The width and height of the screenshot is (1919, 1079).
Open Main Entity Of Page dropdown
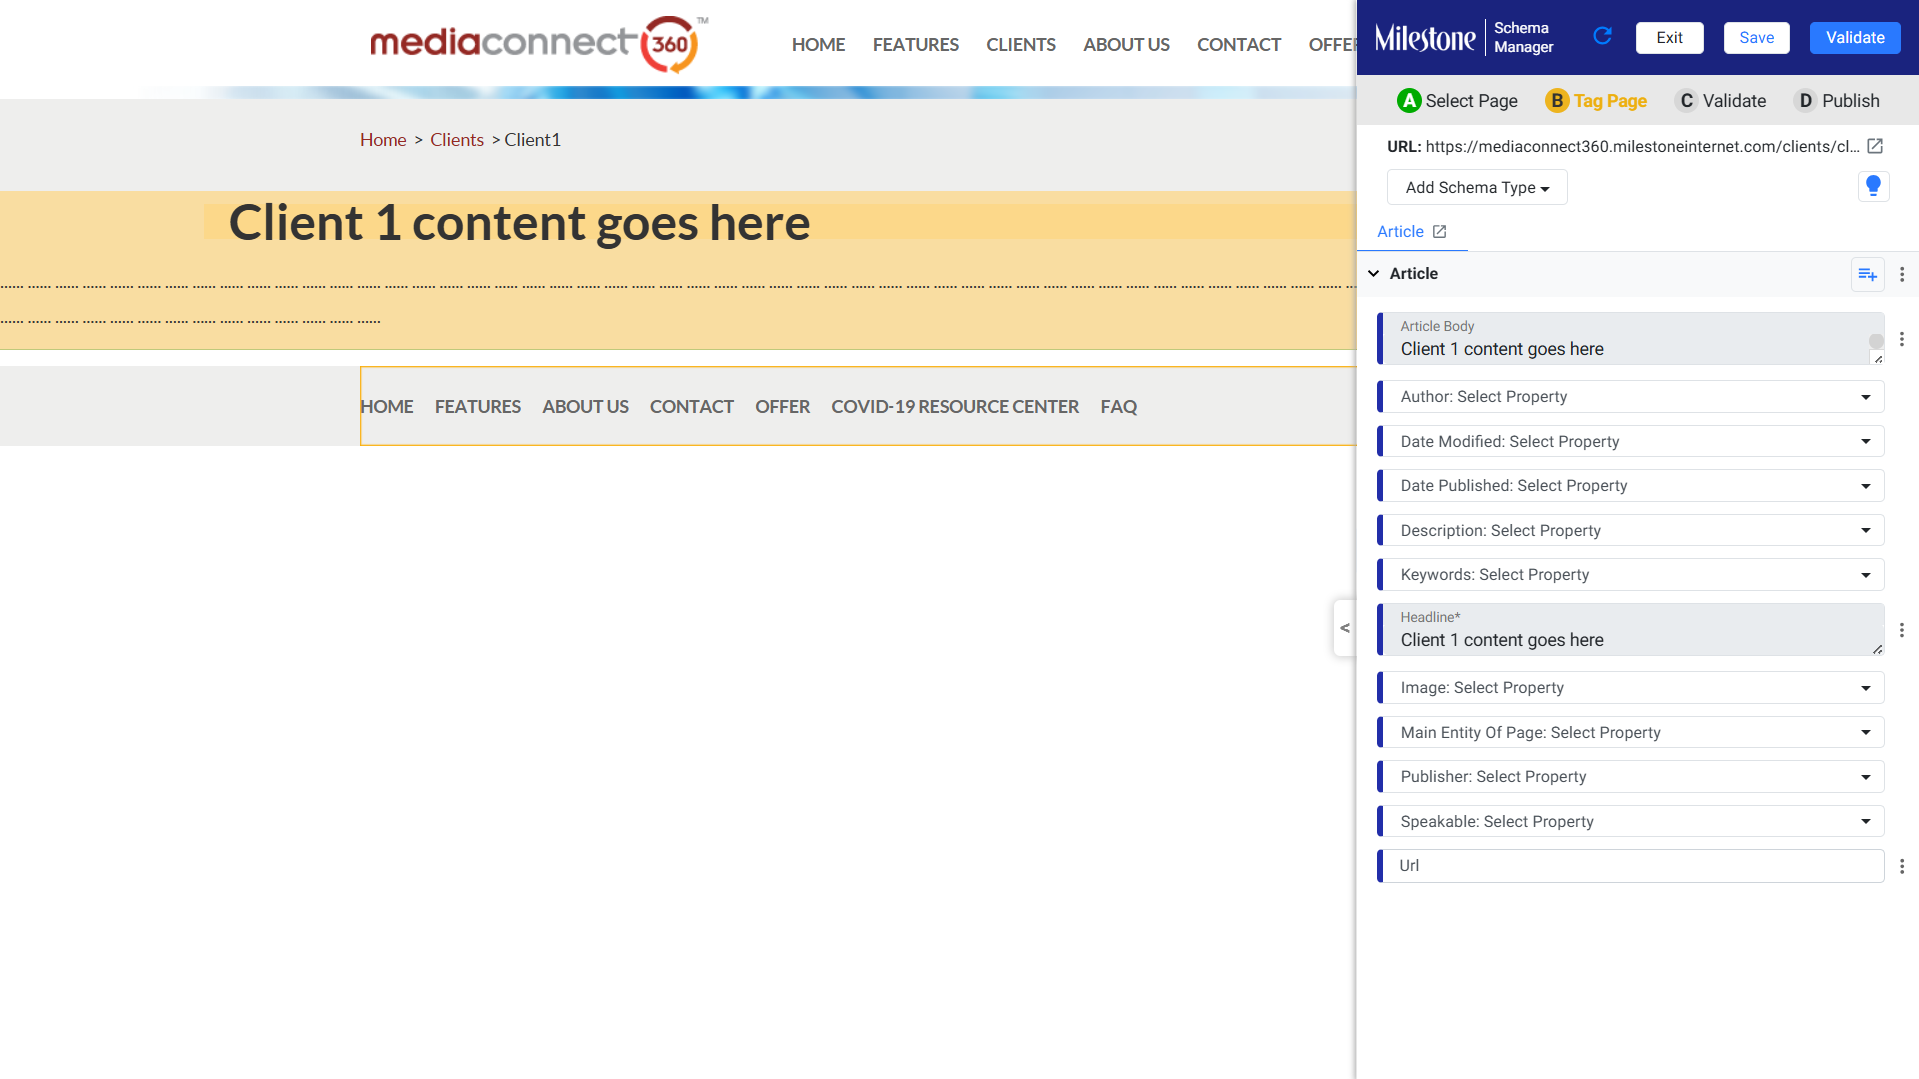(x=1631, y=732)
